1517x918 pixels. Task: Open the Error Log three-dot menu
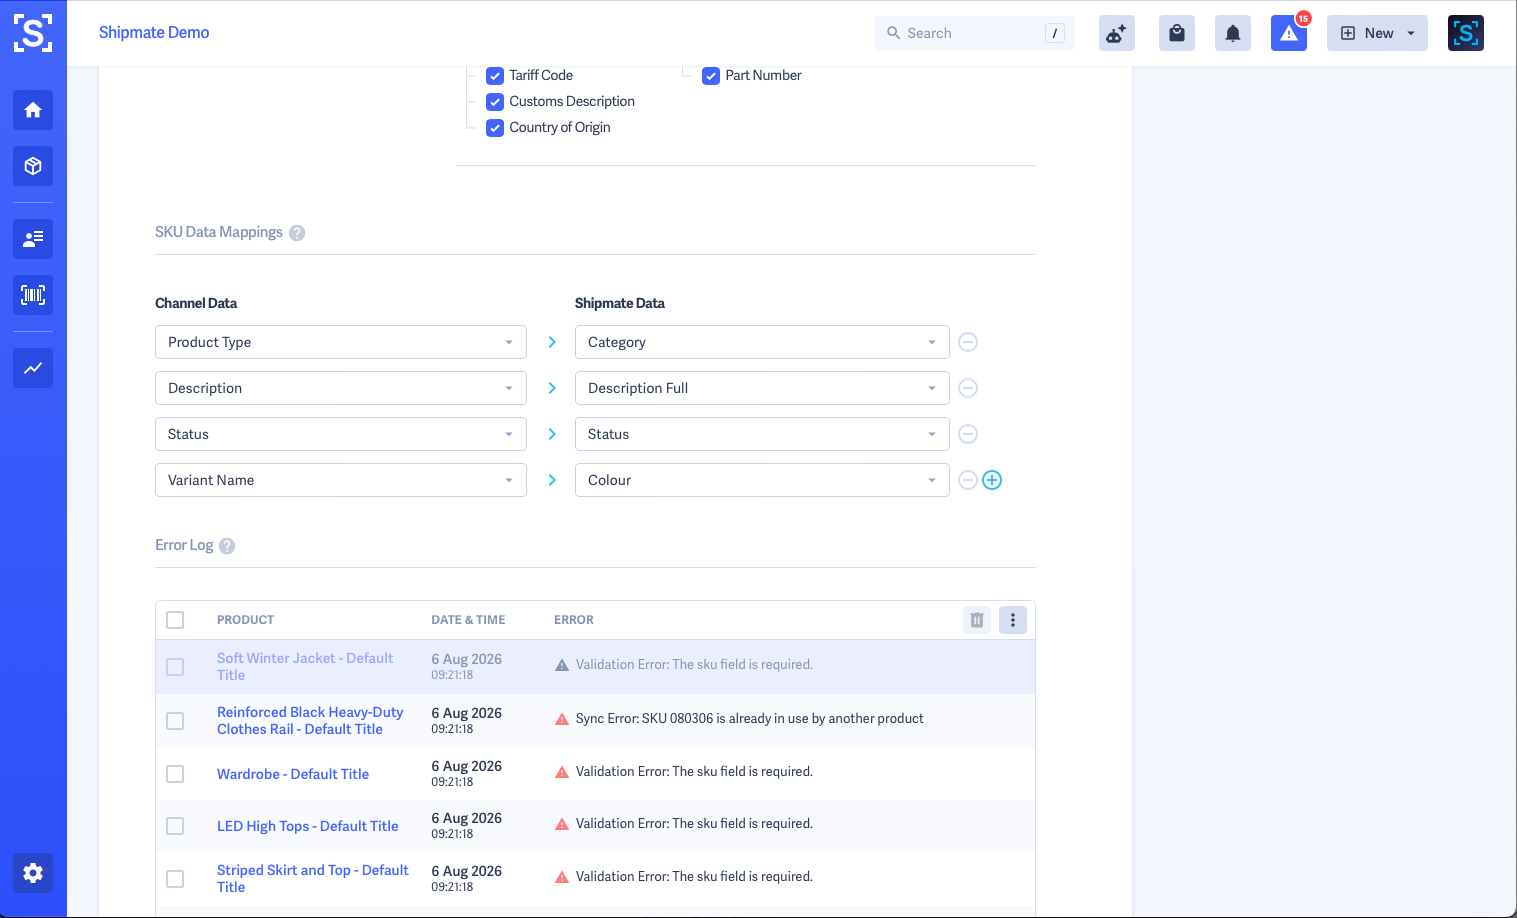pyautogui.click(x=1013, y=620)
